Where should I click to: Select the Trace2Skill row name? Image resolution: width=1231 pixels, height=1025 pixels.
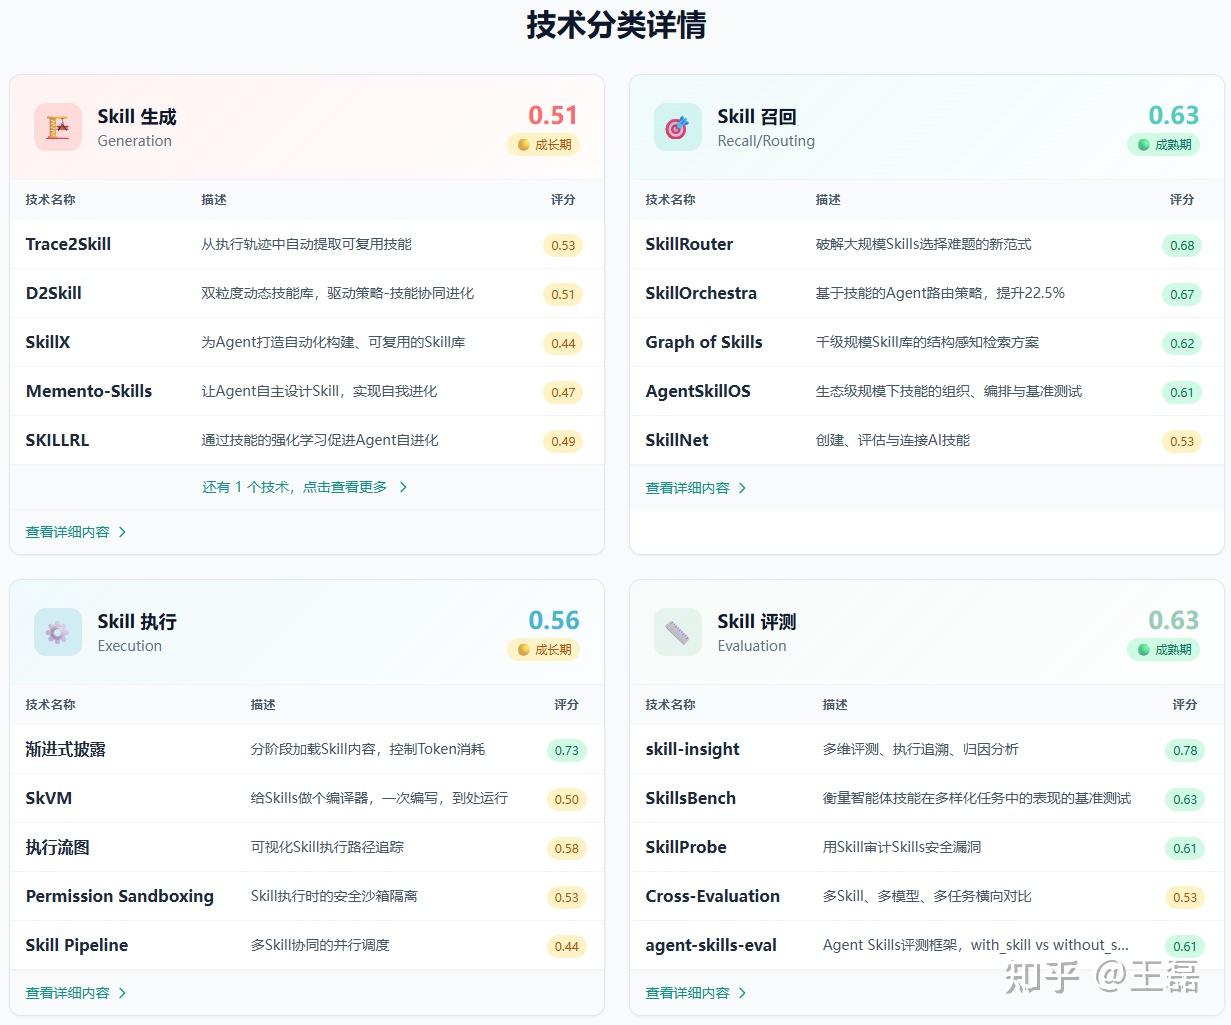pos(68,245)
